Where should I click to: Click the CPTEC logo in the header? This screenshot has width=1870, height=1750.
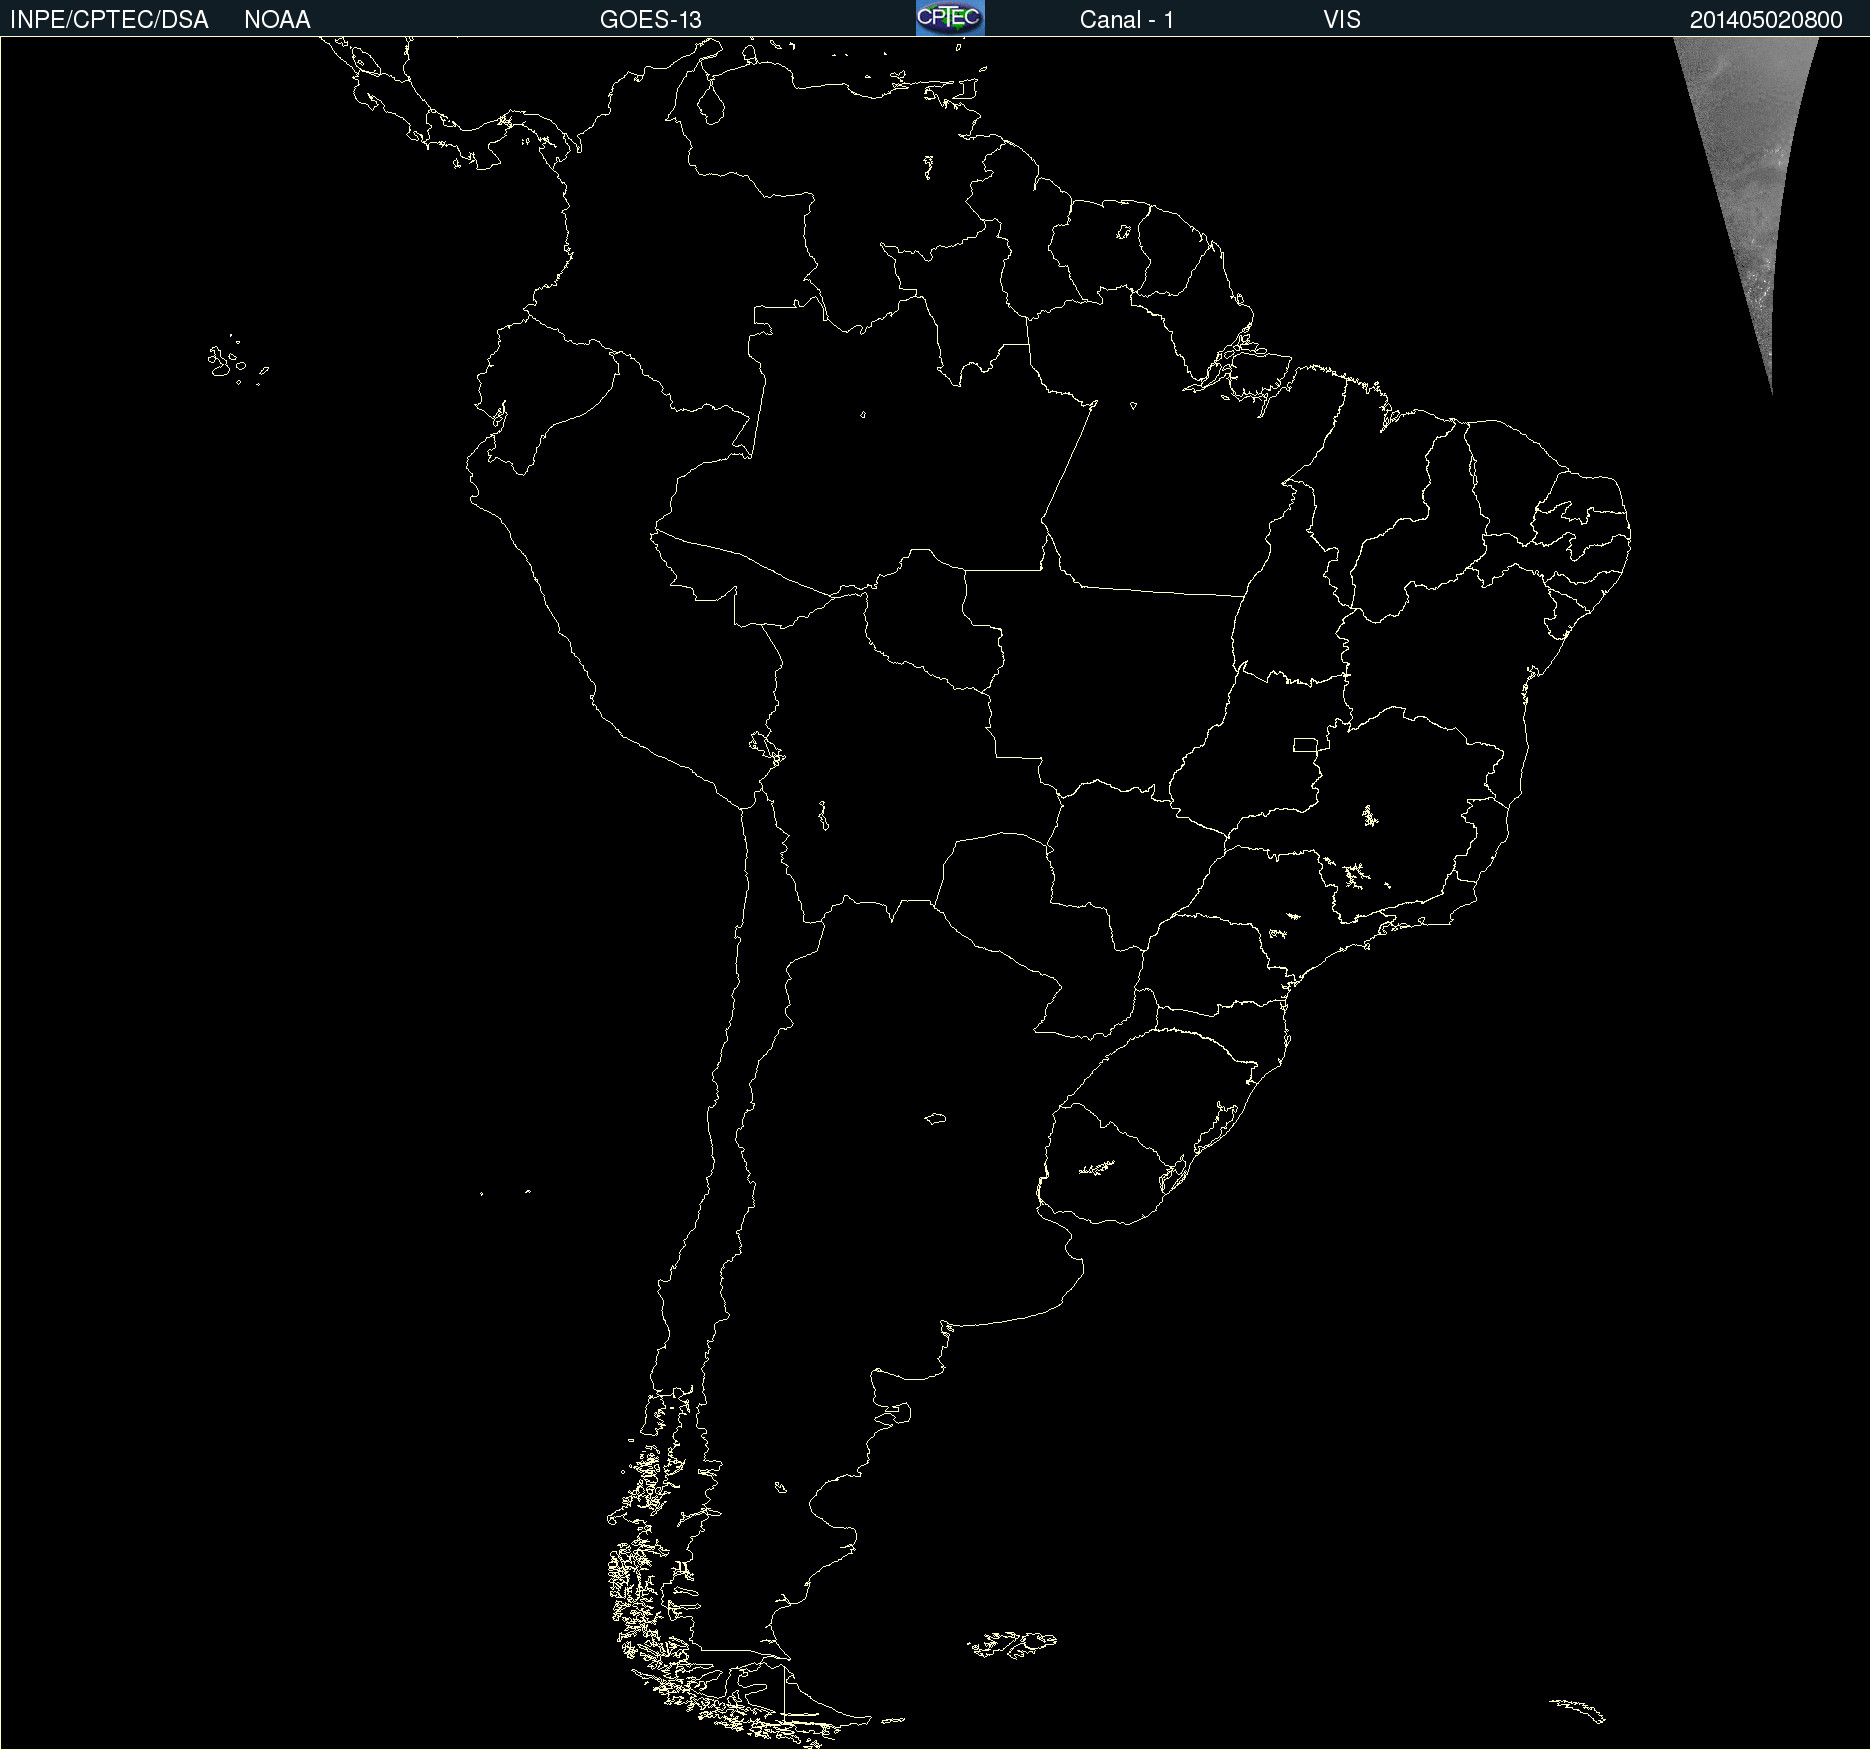(x=950, y=18)
